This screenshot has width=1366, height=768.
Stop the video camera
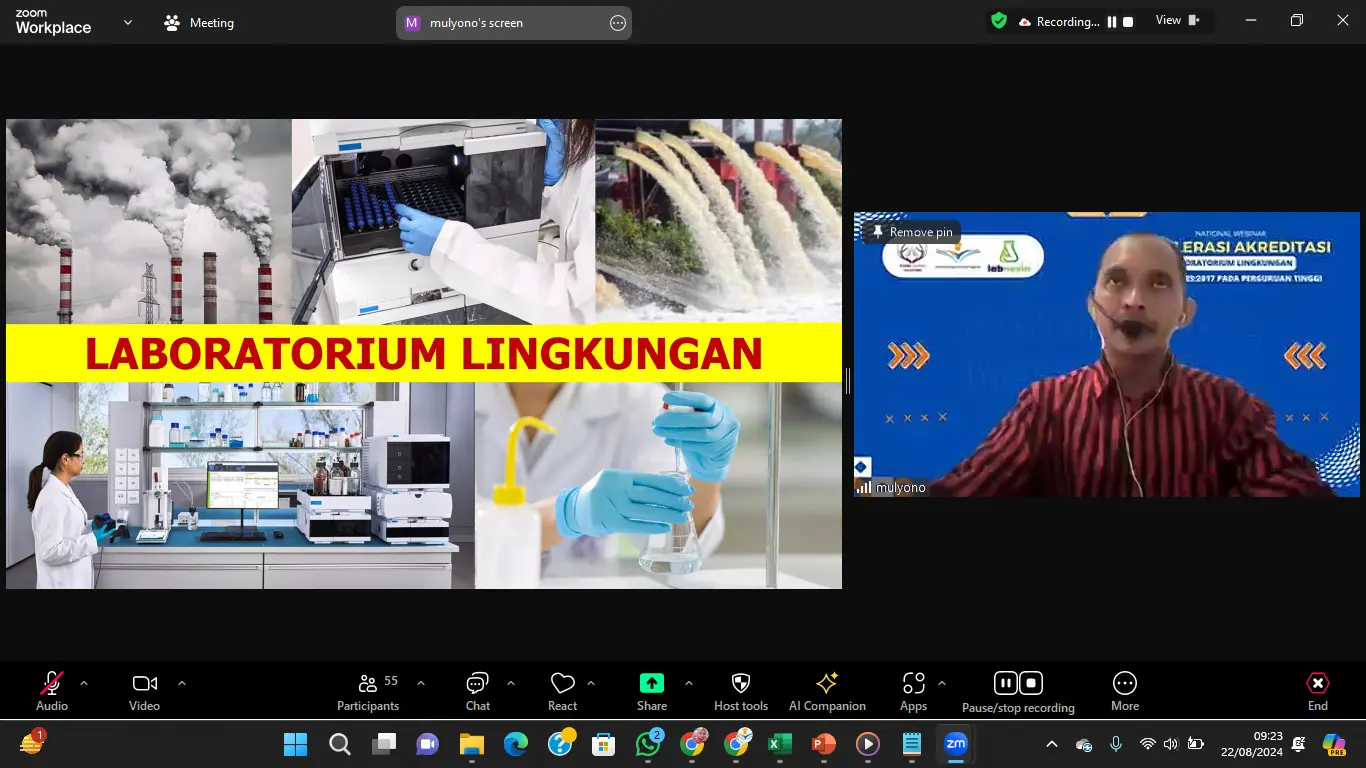coord(143,690)
